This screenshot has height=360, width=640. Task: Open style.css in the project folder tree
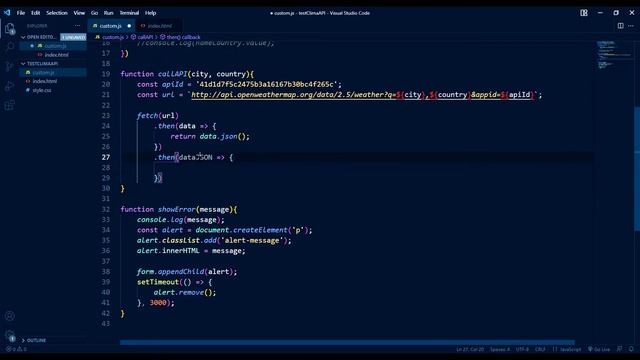(53, 90)
